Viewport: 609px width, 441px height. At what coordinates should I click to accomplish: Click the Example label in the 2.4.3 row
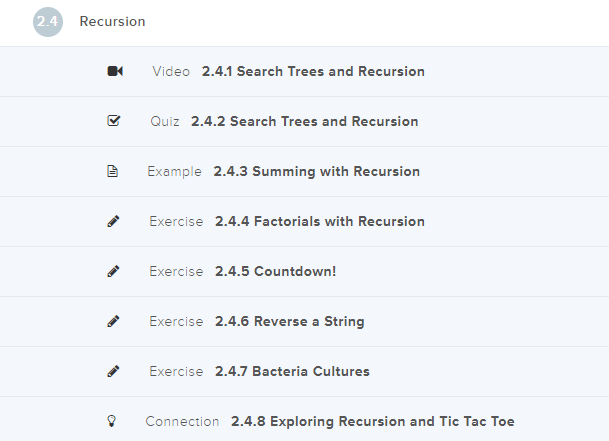[x=174, y=172]
